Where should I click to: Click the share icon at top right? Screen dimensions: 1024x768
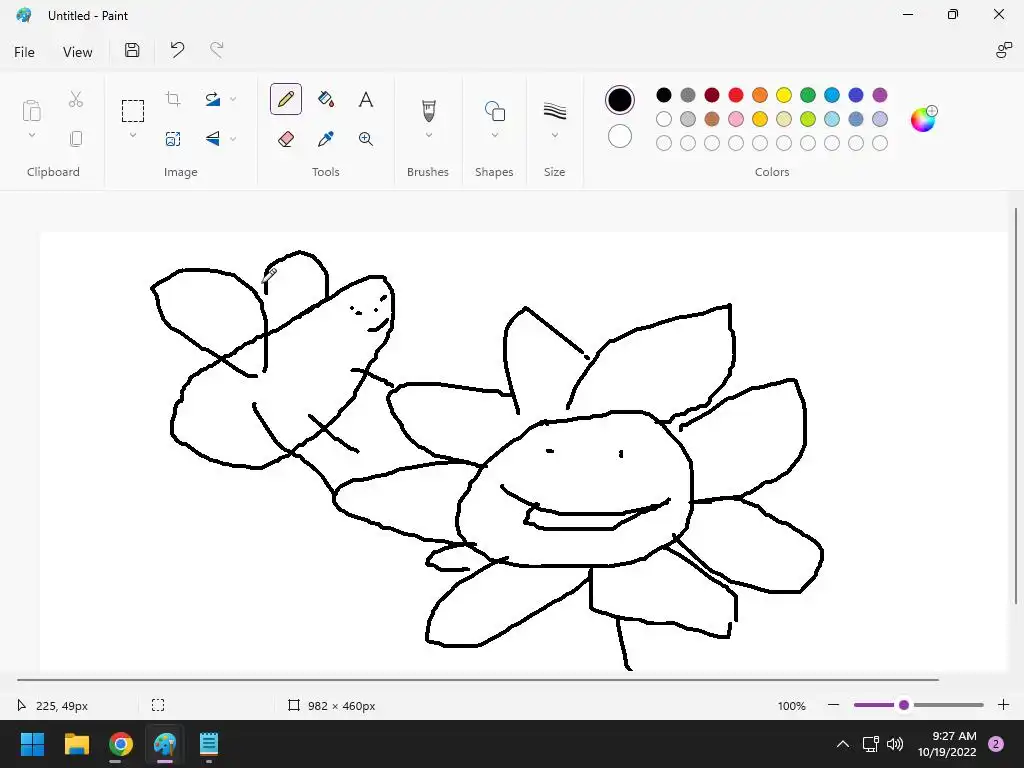tap(1004, 50)
